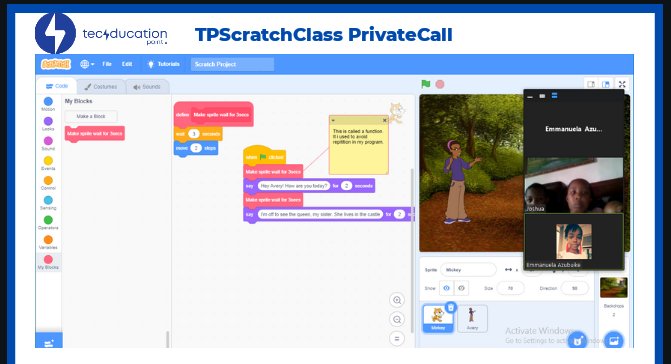Click the move steps value field

196,148
